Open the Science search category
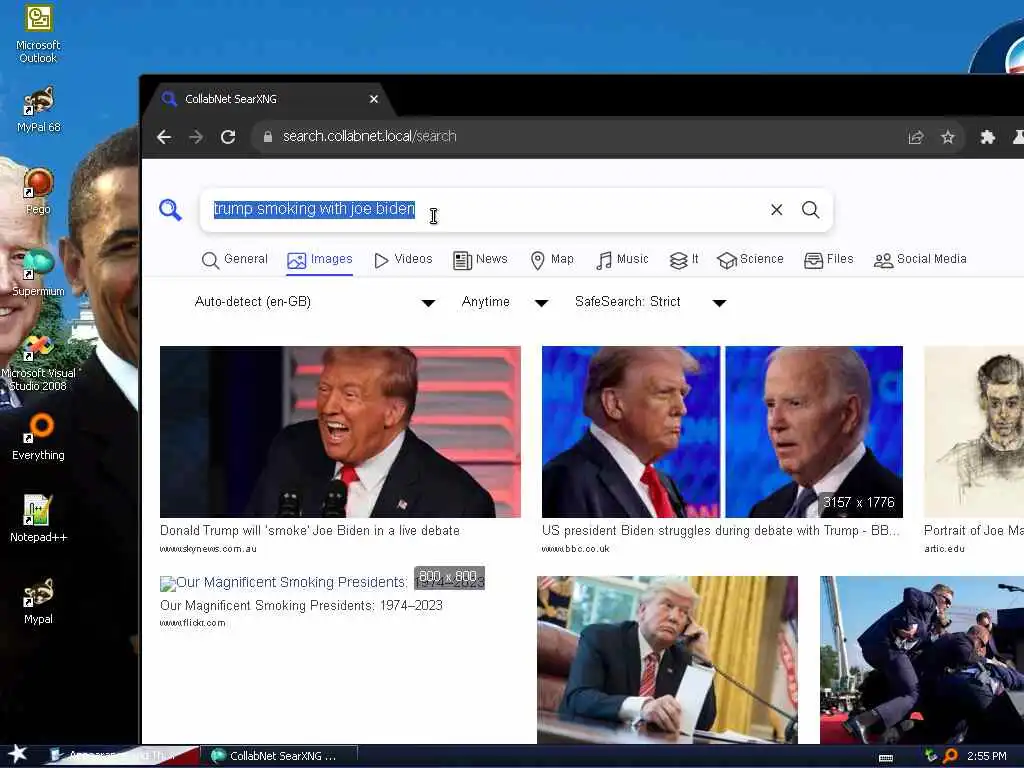The width and height of the screenshot is (1024, 768). point(750,259)
